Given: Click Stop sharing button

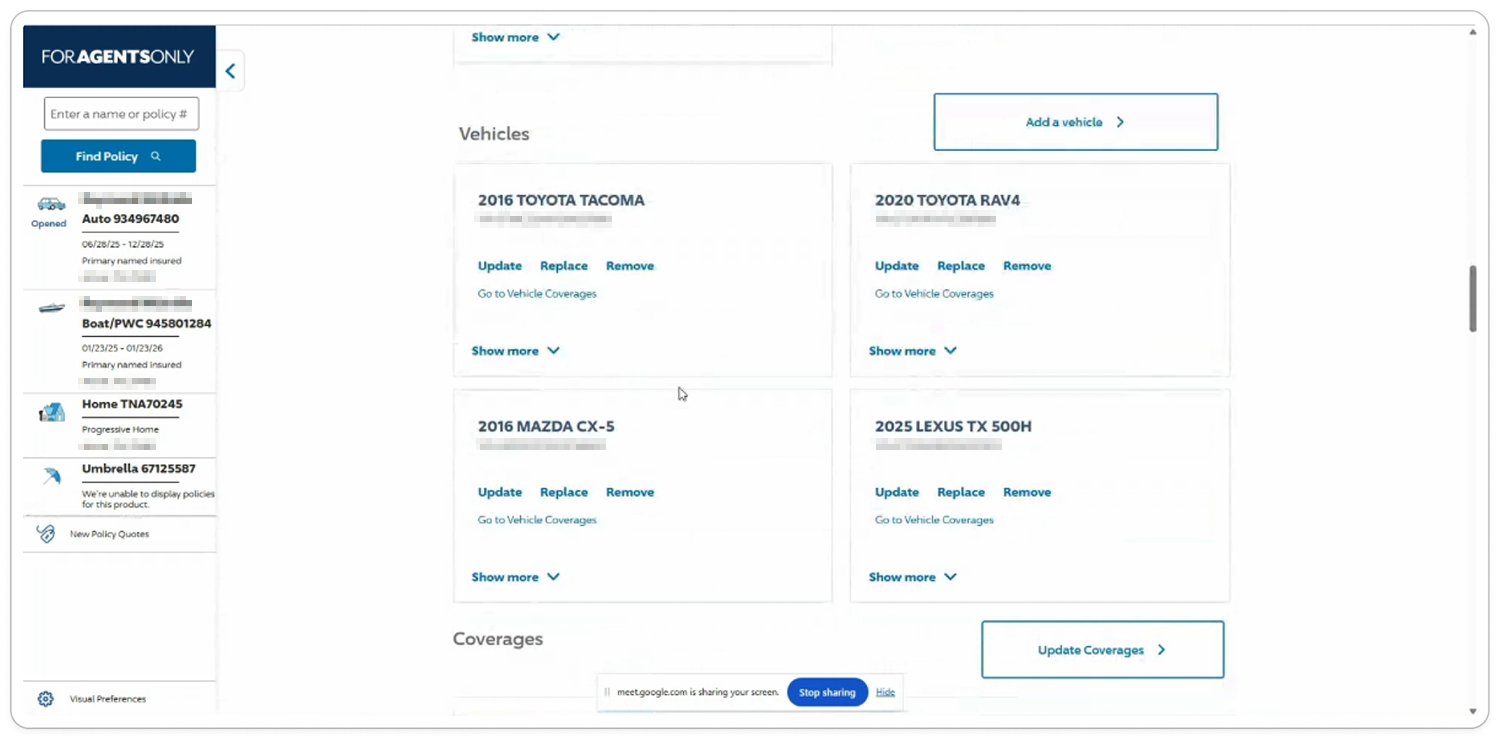Looking at the screenshot, I should pyautogui.click(x=827, y=692).
